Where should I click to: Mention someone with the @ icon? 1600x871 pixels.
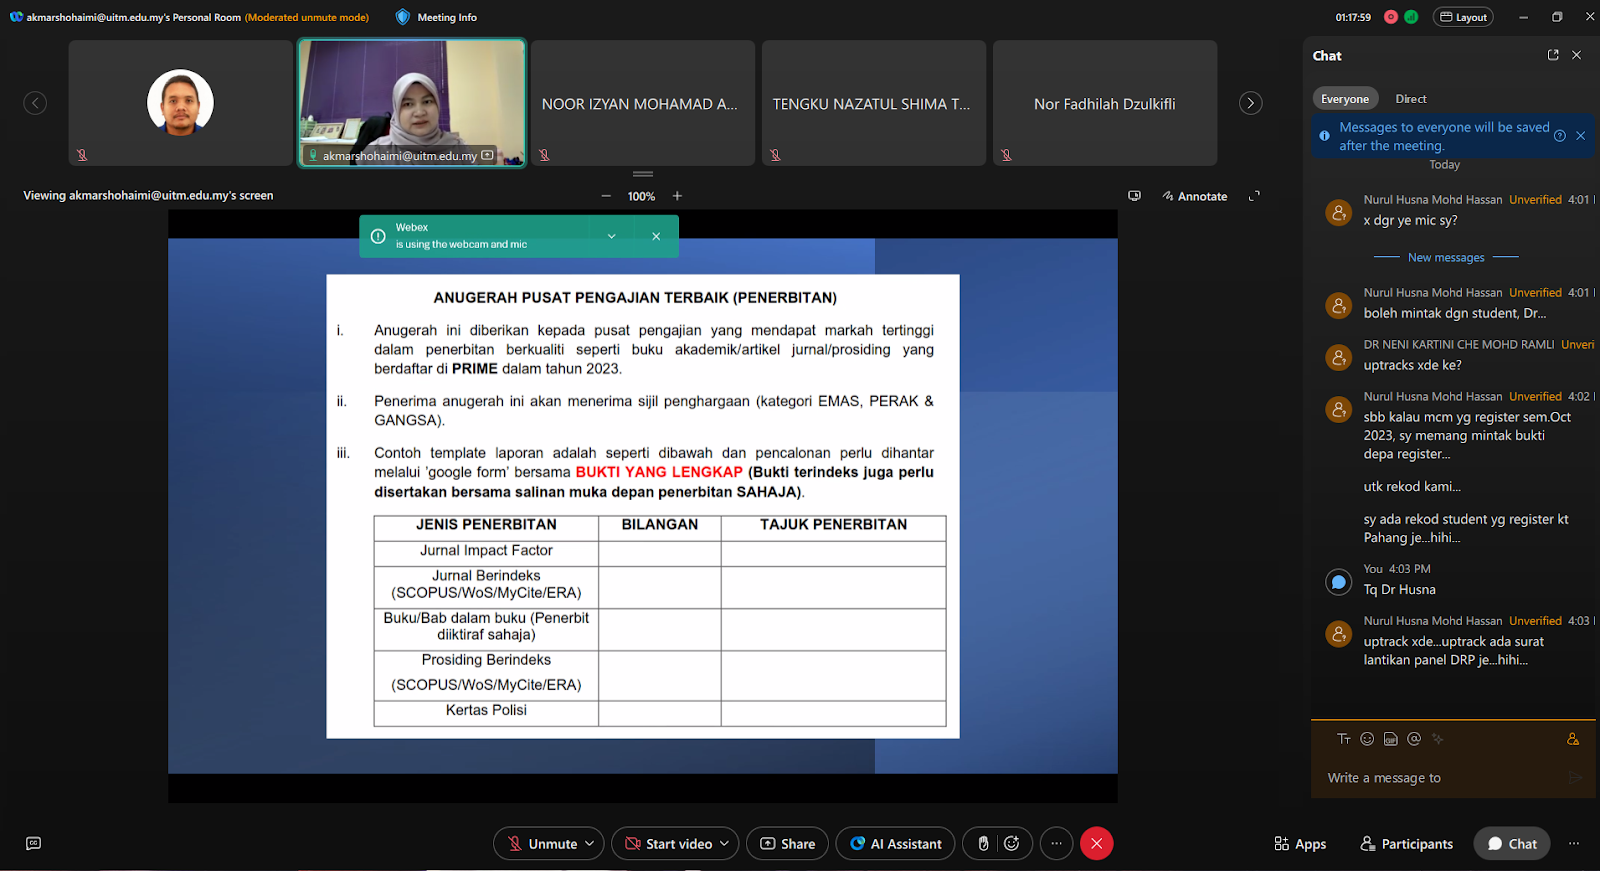(x=1414, y=739)
